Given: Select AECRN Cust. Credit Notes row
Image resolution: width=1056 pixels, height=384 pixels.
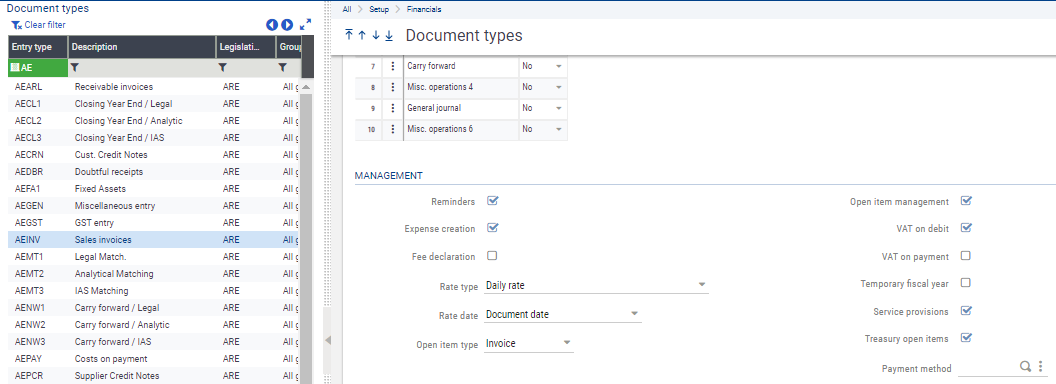Looking at the screenshot, I should pos(154,155).
